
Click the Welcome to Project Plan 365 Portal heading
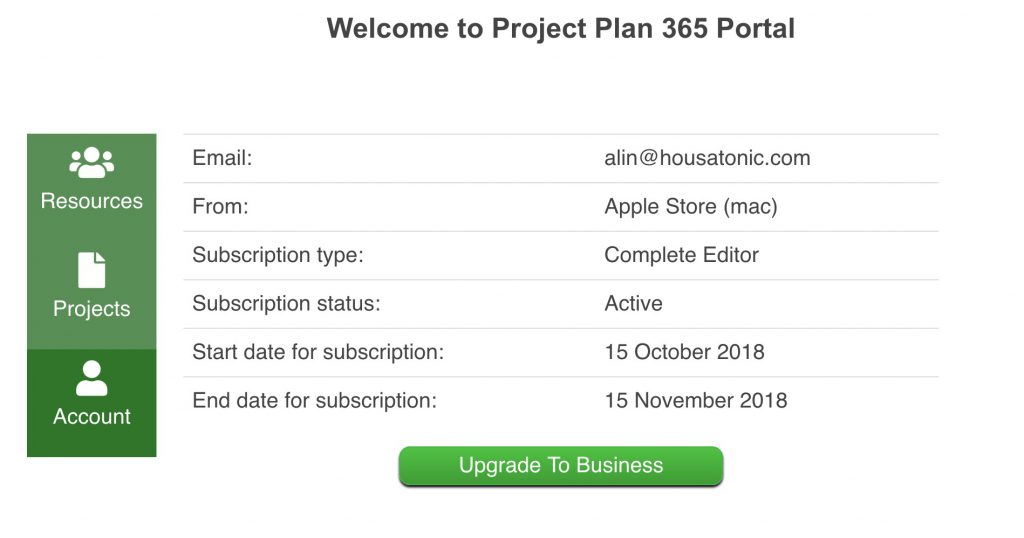click(x=561, y=29)
